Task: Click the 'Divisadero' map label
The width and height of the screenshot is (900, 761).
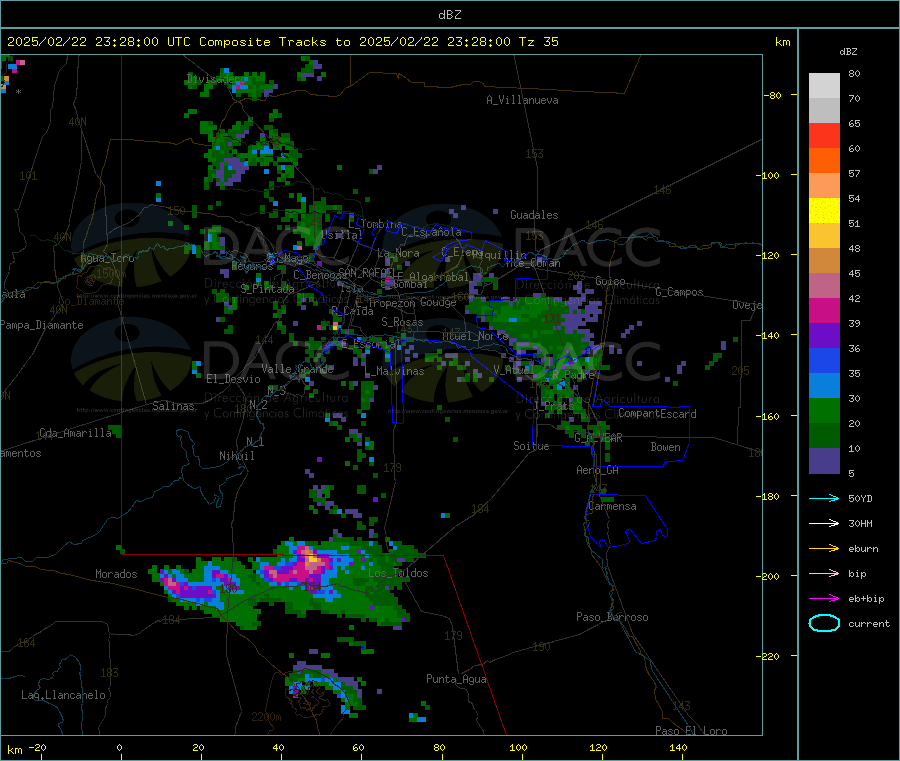Action: (215, 79)
